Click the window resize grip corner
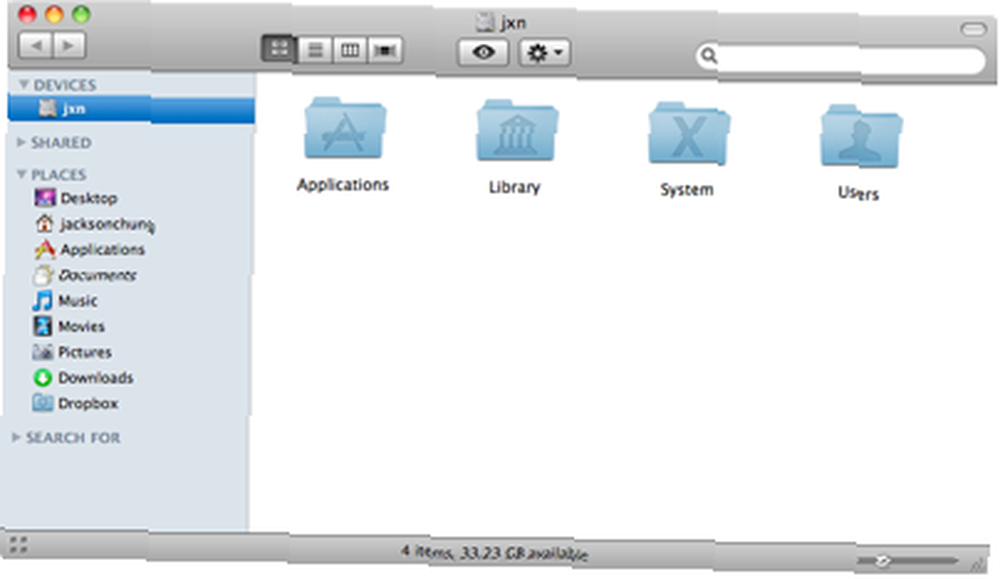 [978, 564]
